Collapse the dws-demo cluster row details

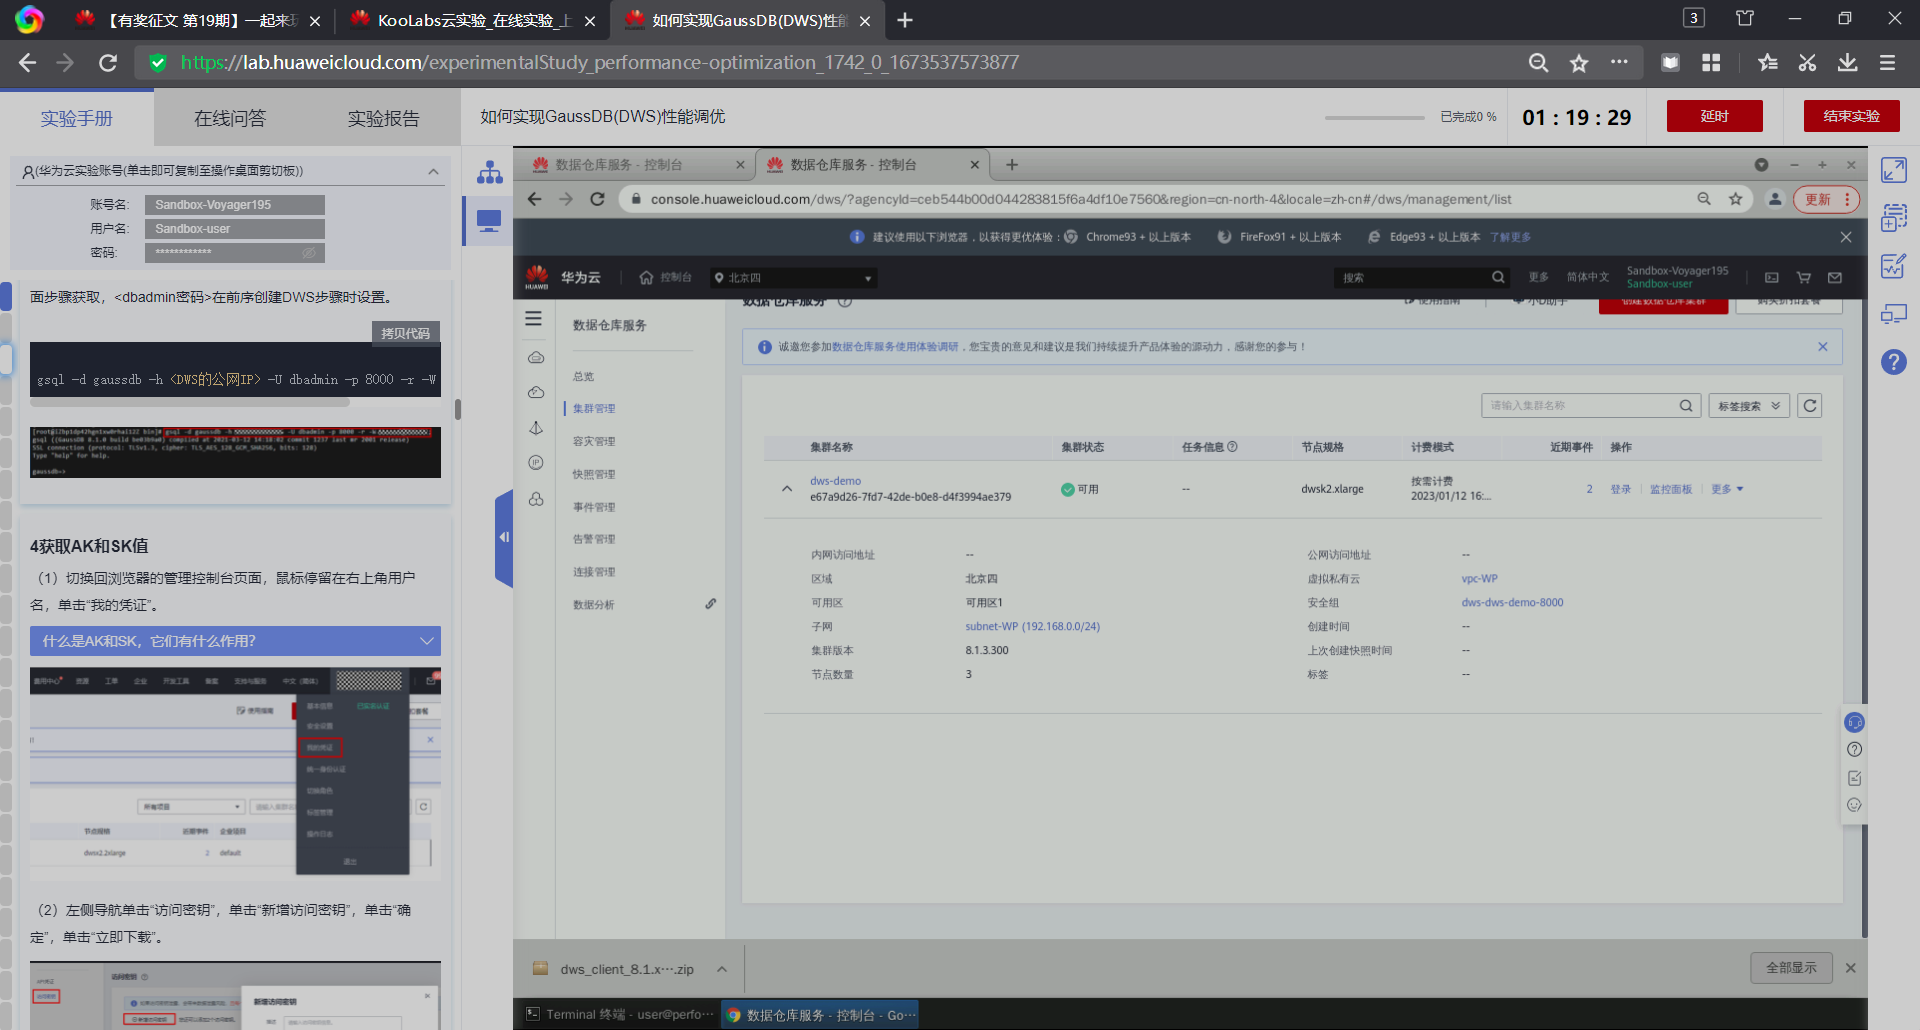click(x=787, y=489)
